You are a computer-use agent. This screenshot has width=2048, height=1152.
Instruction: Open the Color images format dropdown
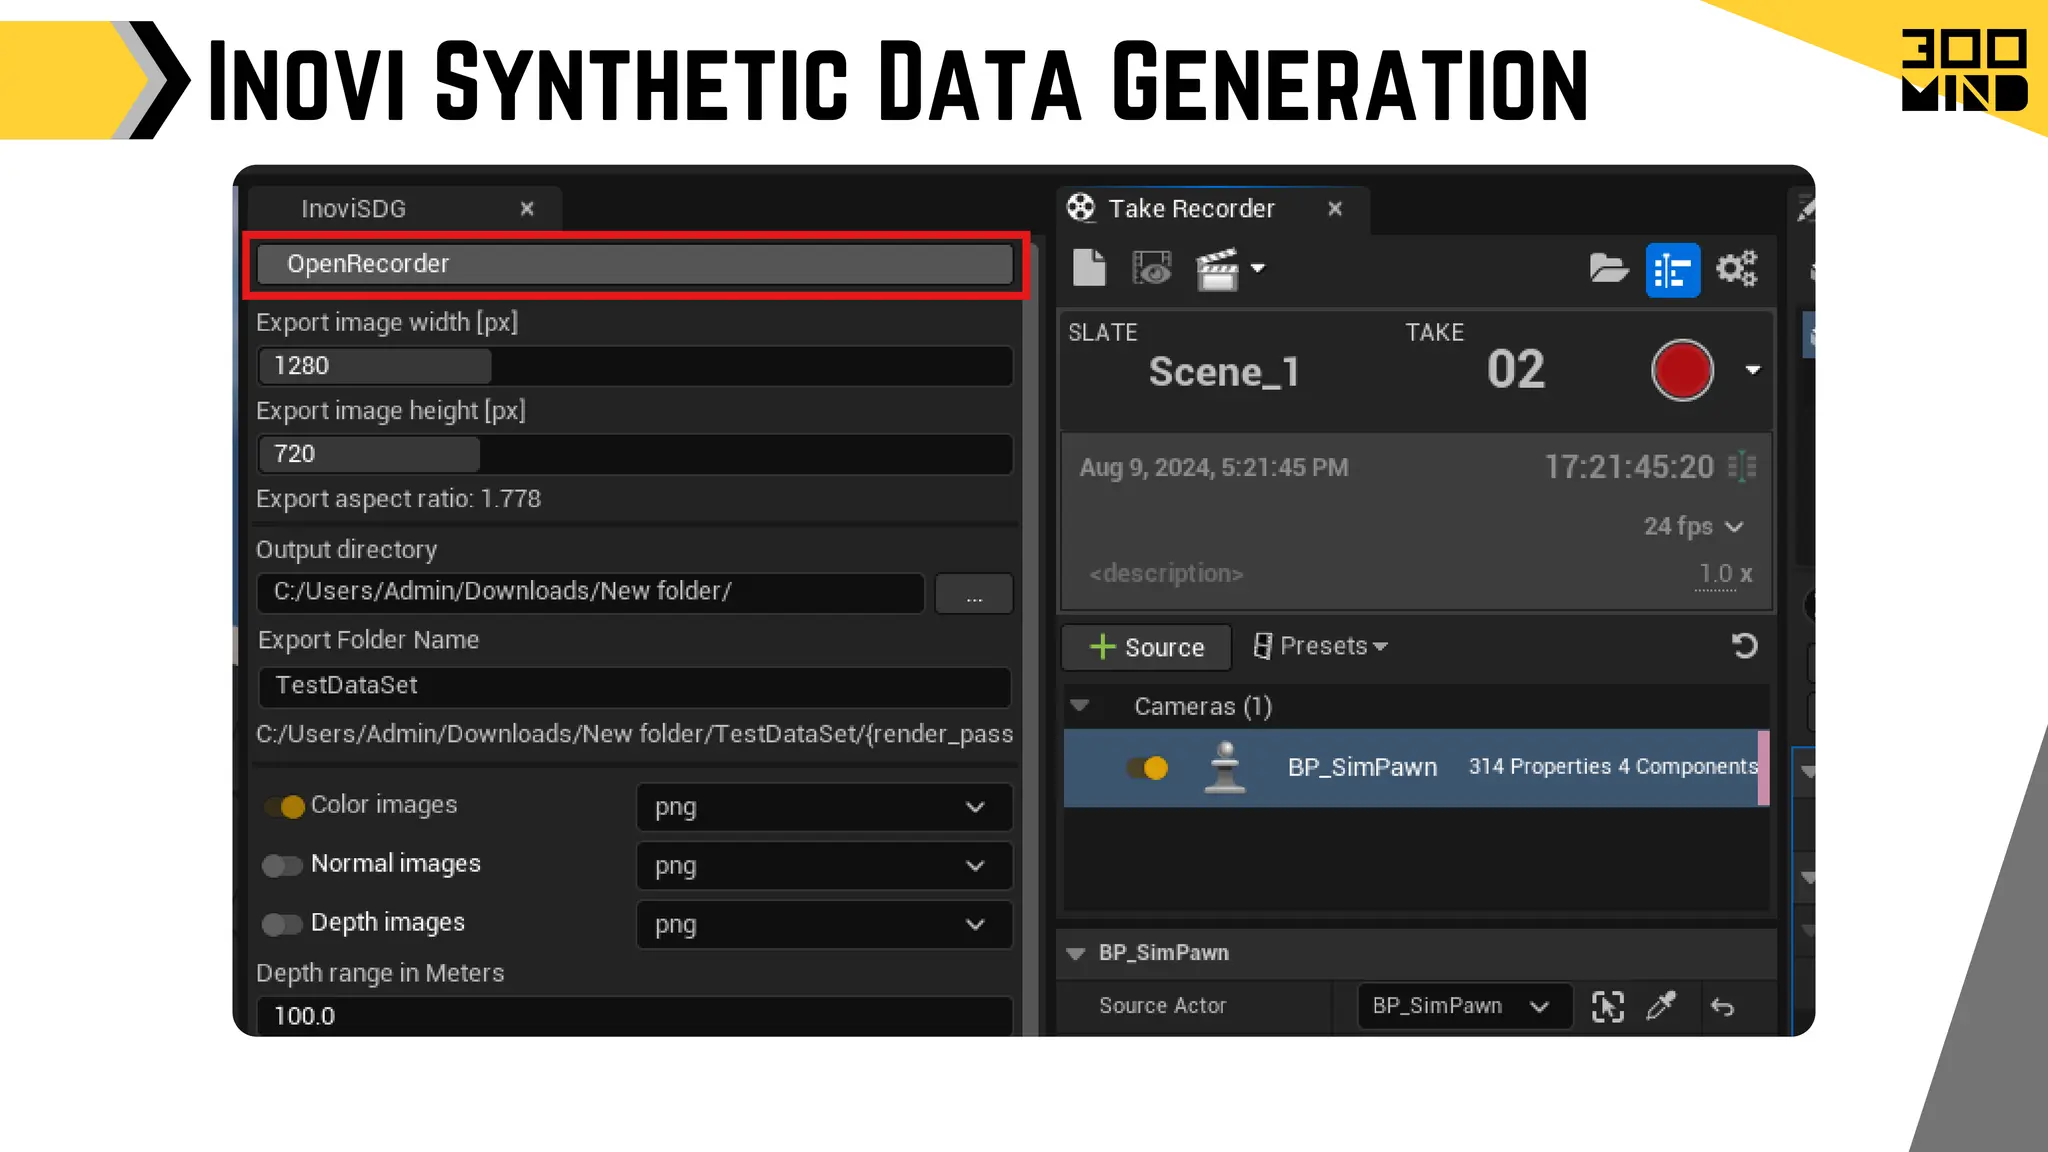tap(825, 807)
